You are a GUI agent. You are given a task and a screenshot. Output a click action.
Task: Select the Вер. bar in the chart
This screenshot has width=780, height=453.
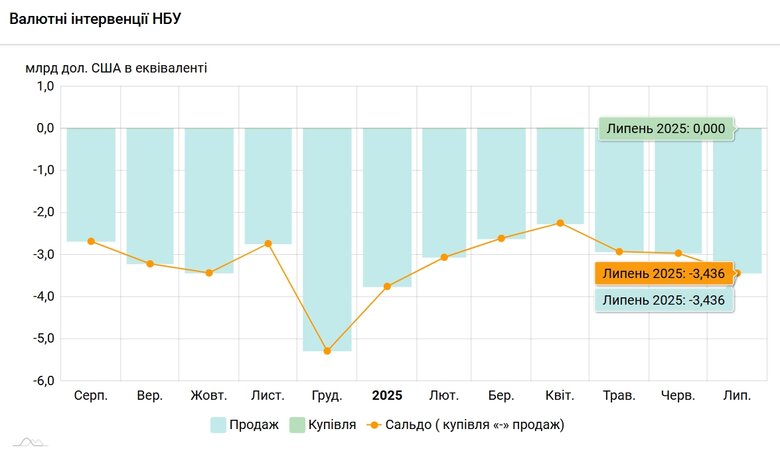(x=150, y=196)
